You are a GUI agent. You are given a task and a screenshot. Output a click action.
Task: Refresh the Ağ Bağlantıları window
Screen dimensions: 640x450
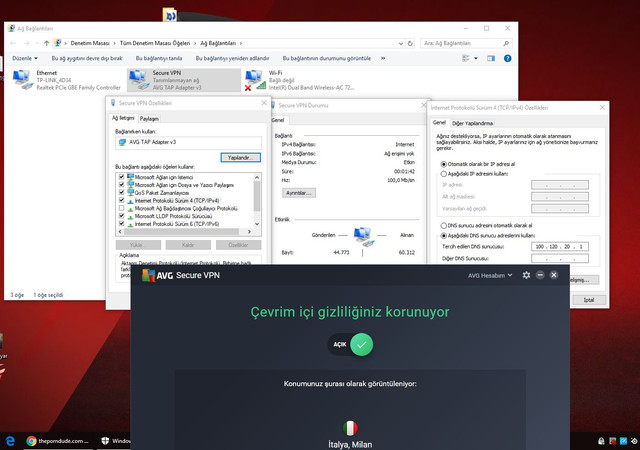[x=410, y=43]
